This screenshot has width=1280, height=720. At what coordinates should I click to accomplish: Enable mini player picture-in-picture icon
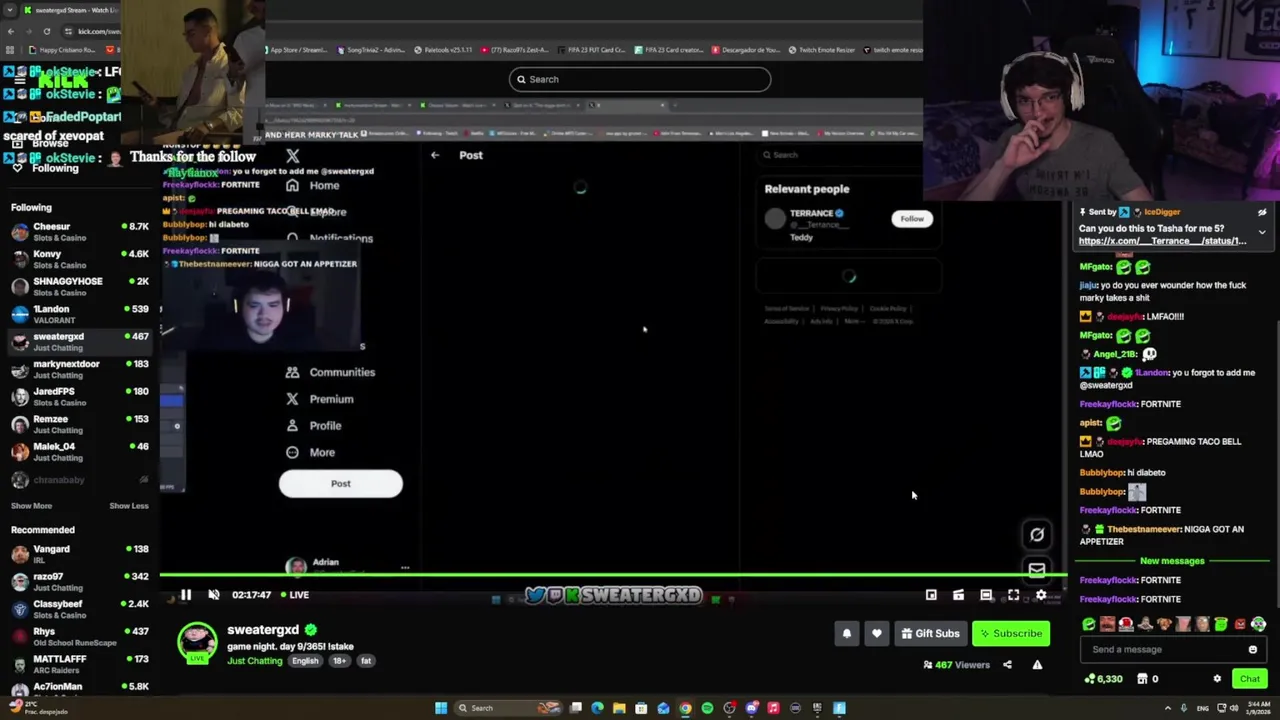tap(931, 595)
